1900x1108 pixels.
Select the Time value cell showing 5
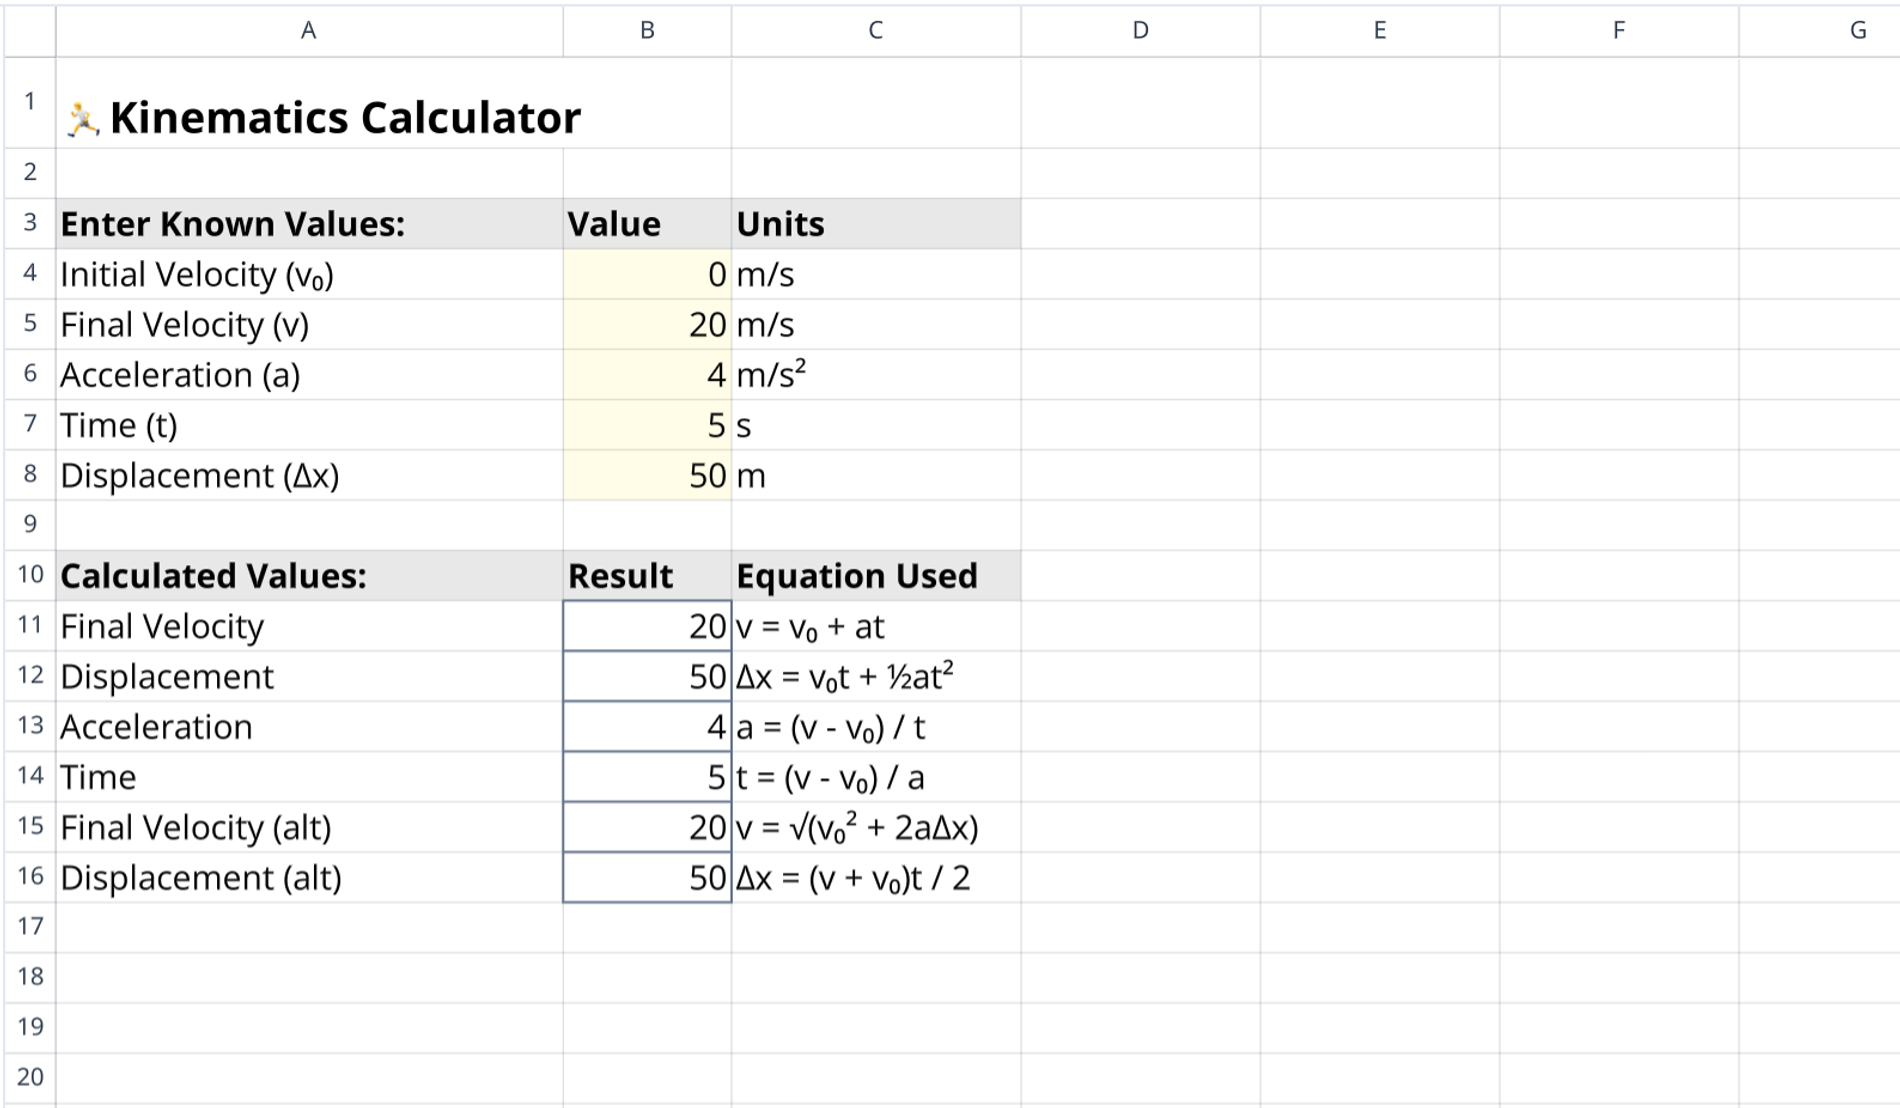coord(646,425)
